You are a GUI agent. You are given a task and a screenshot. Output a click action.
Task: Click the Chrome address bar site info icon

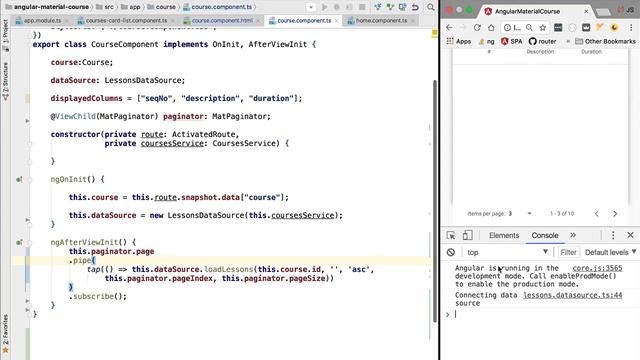click(507, 27)
